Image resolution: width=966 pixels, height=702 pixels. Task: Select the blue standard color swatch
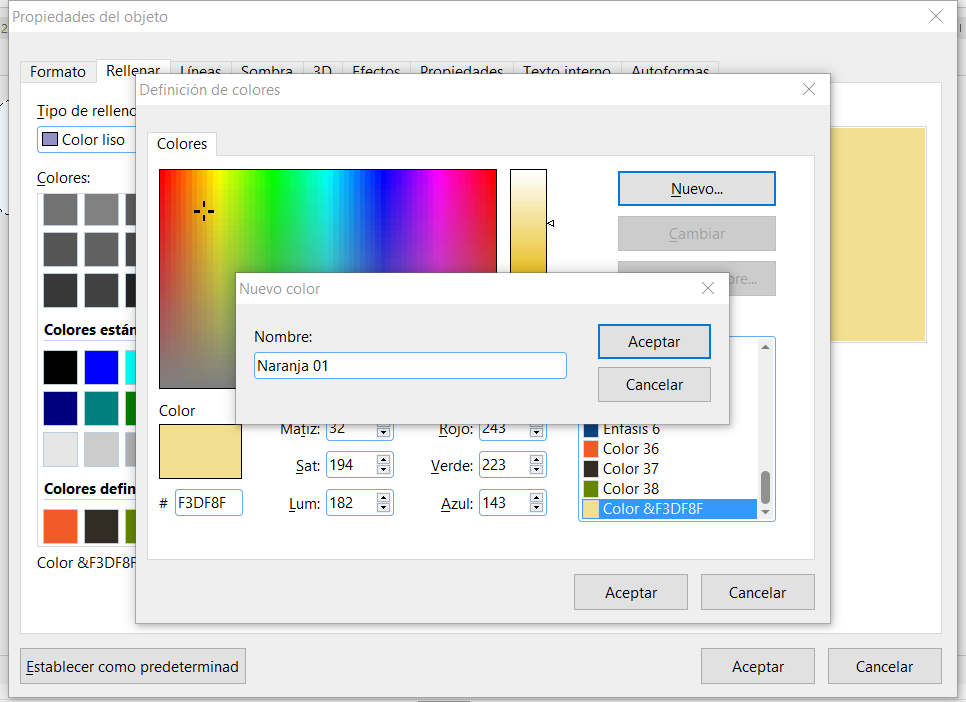click(101, 367)
